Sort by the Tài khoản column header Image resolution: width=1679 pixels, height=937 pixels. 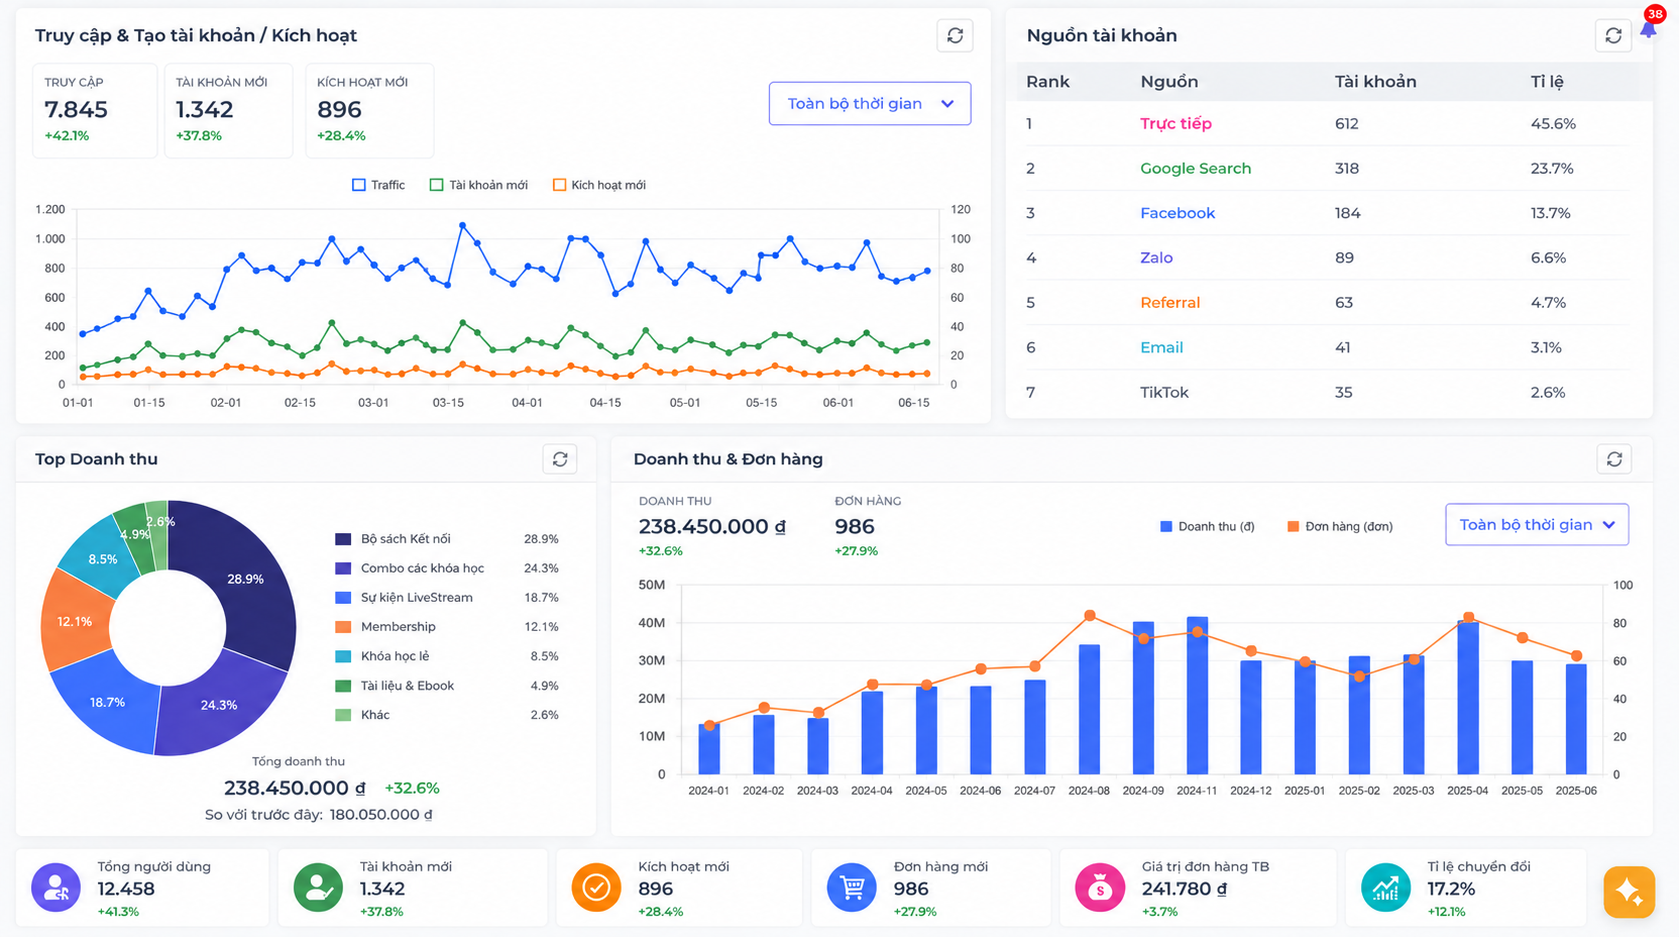(1375, 82)
